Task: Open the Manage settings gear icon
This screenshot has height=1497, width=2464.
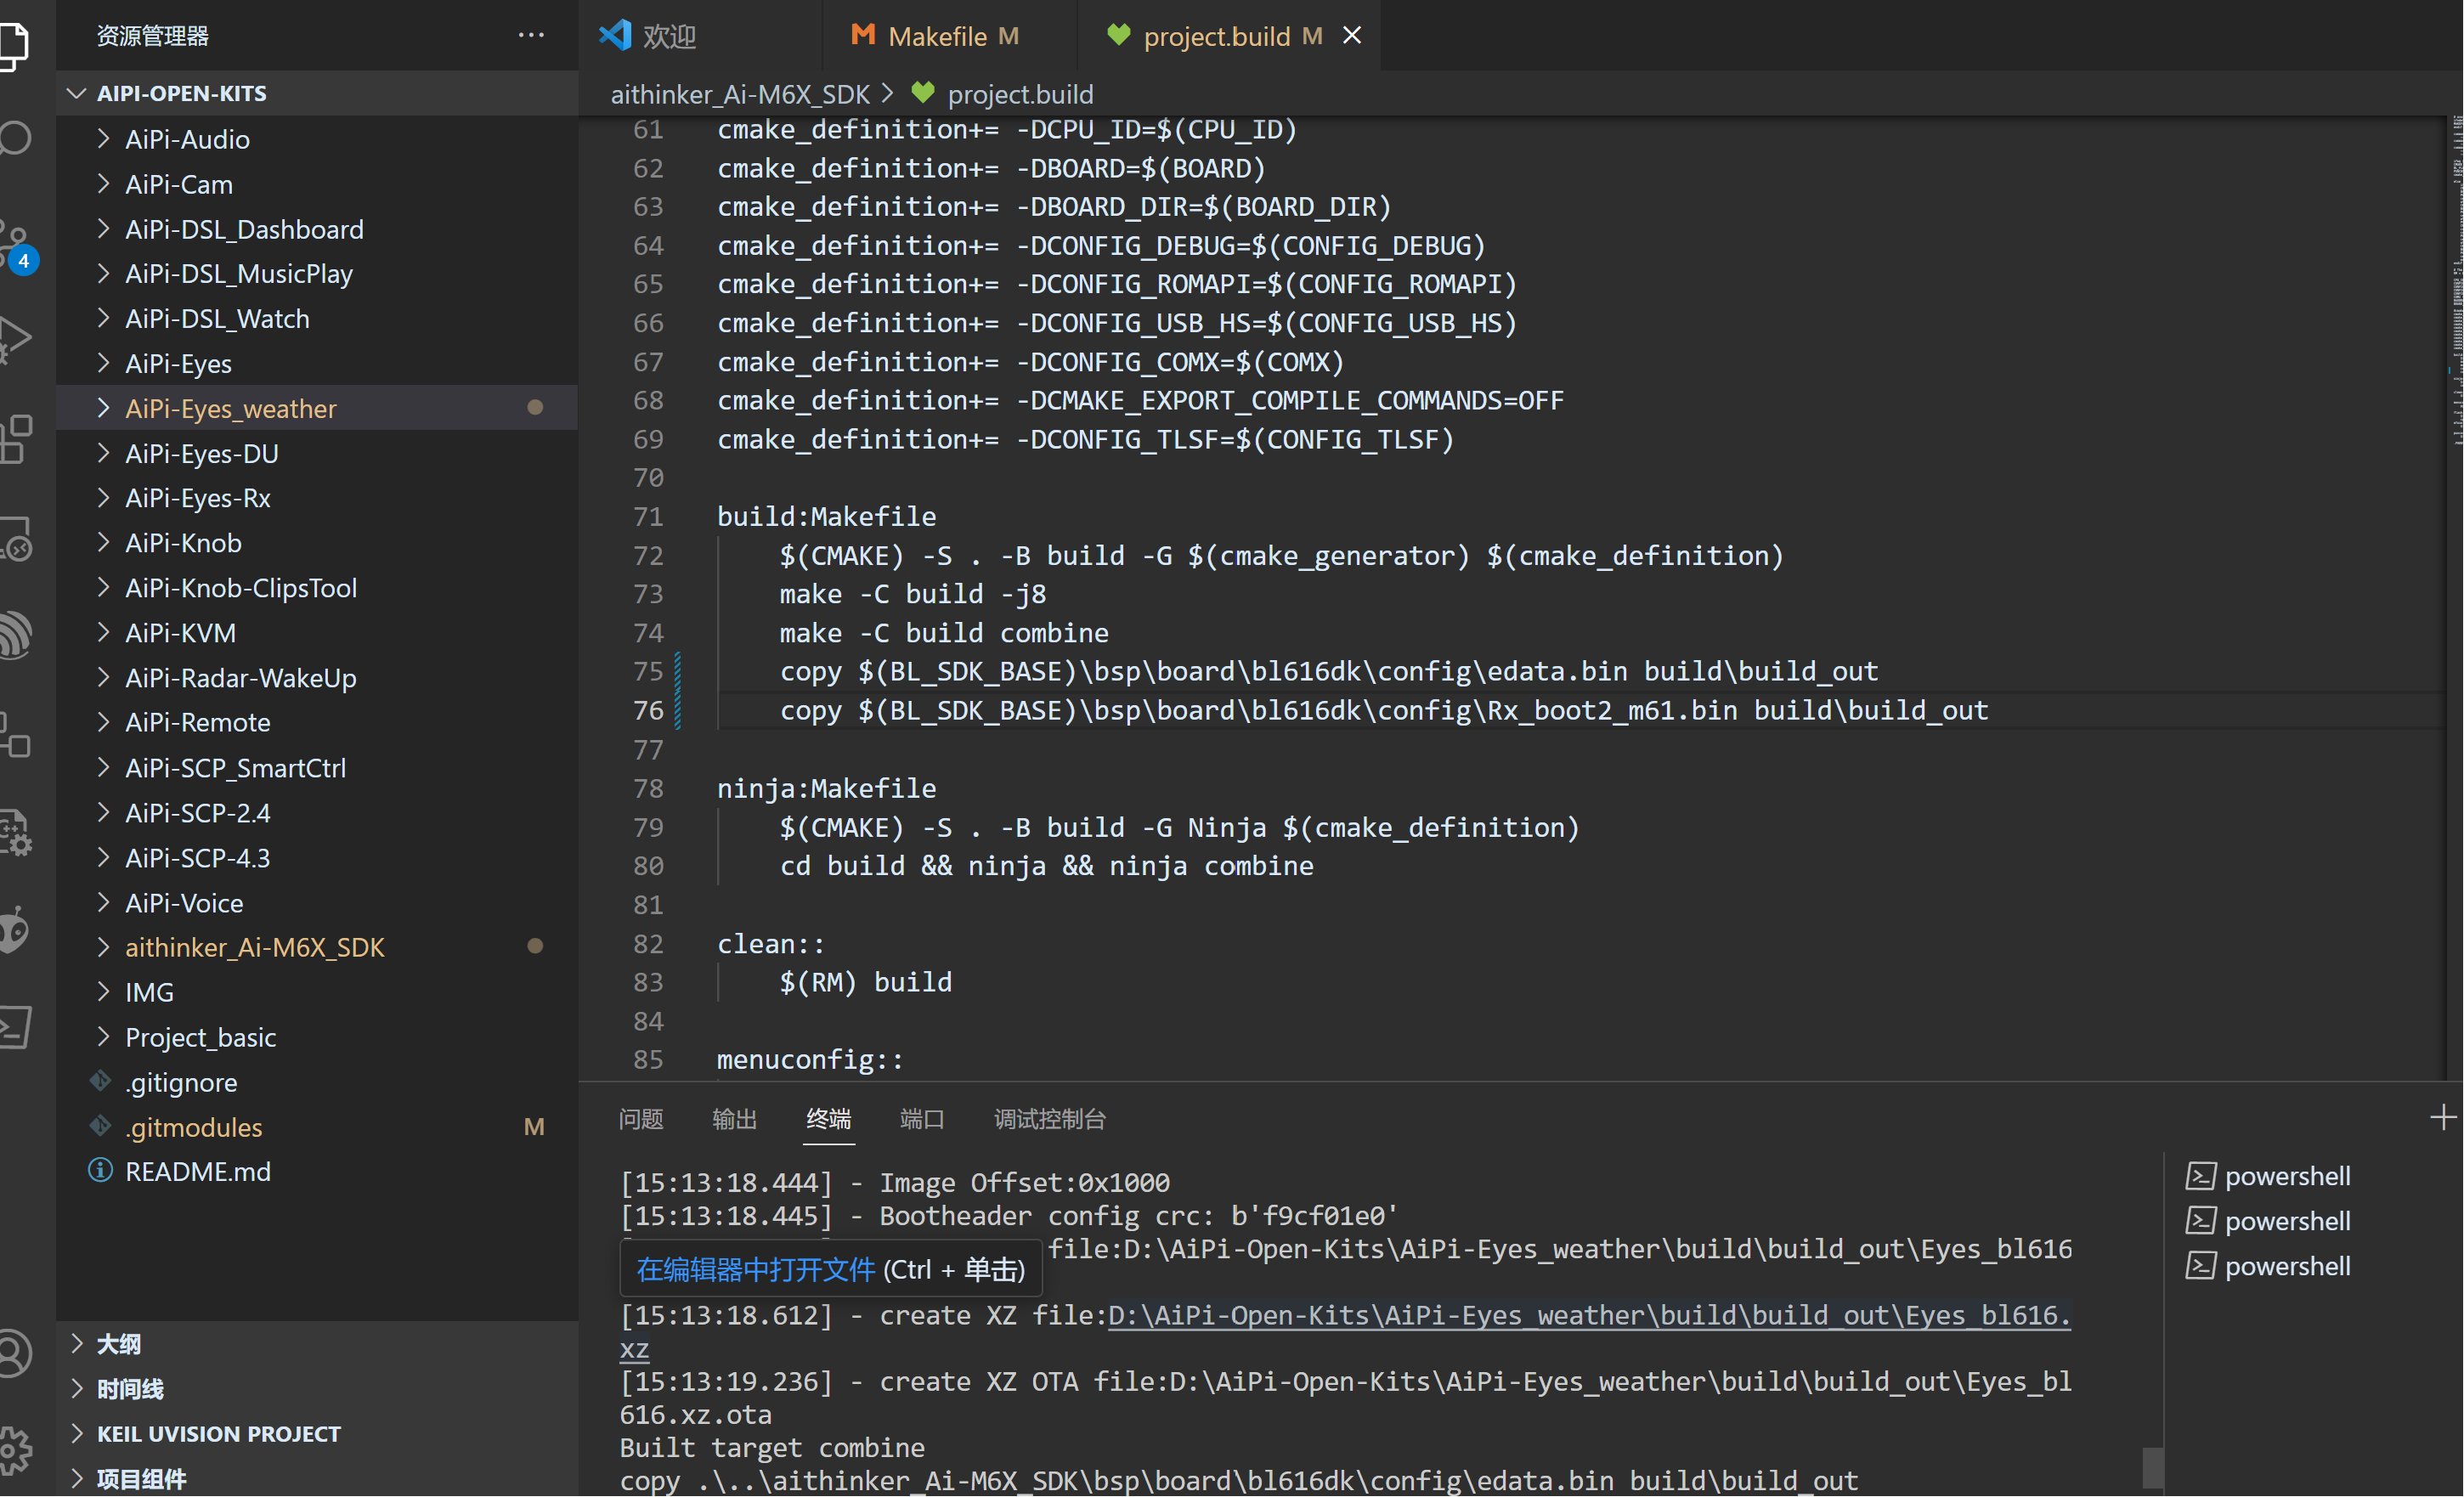Action: [x=15, y=1449]
